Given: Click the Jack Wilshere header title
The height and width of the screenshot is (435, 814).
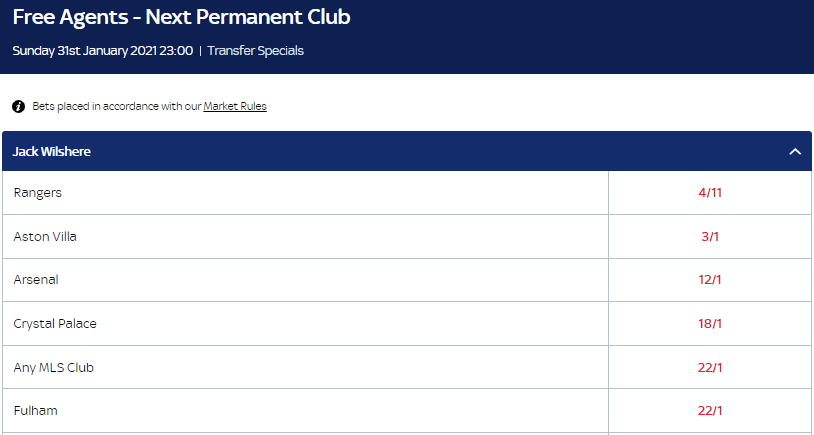Looking at the screenshot, I should (53, 152).
